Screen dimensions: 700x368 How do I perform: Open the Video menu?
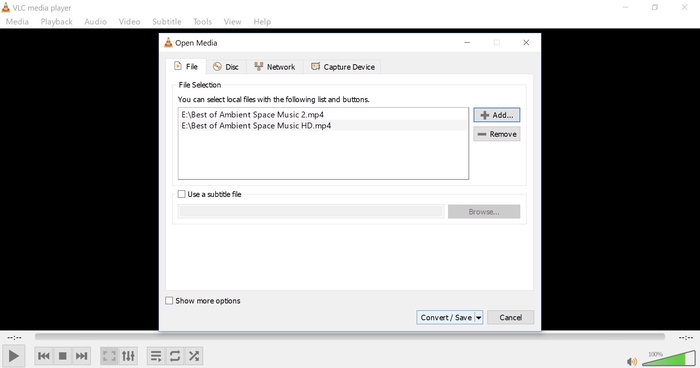pyautogui.click(x=129, y=21)
